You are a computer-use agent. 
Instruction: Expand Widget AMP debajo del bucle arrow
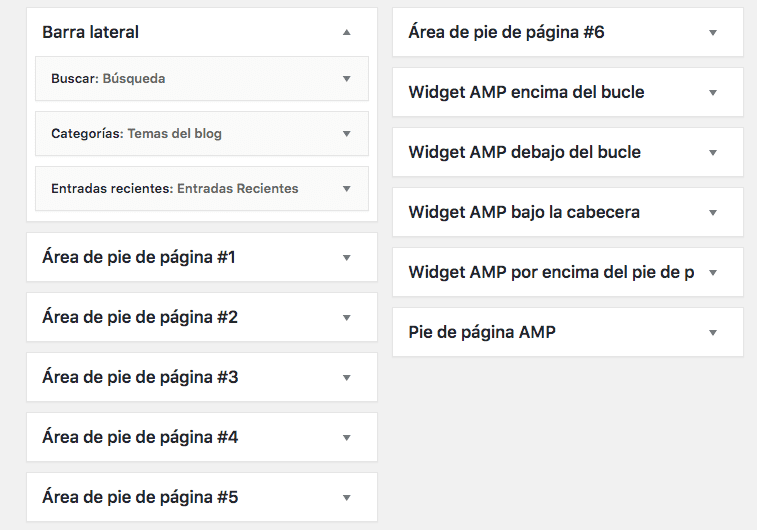click(713, 152)
